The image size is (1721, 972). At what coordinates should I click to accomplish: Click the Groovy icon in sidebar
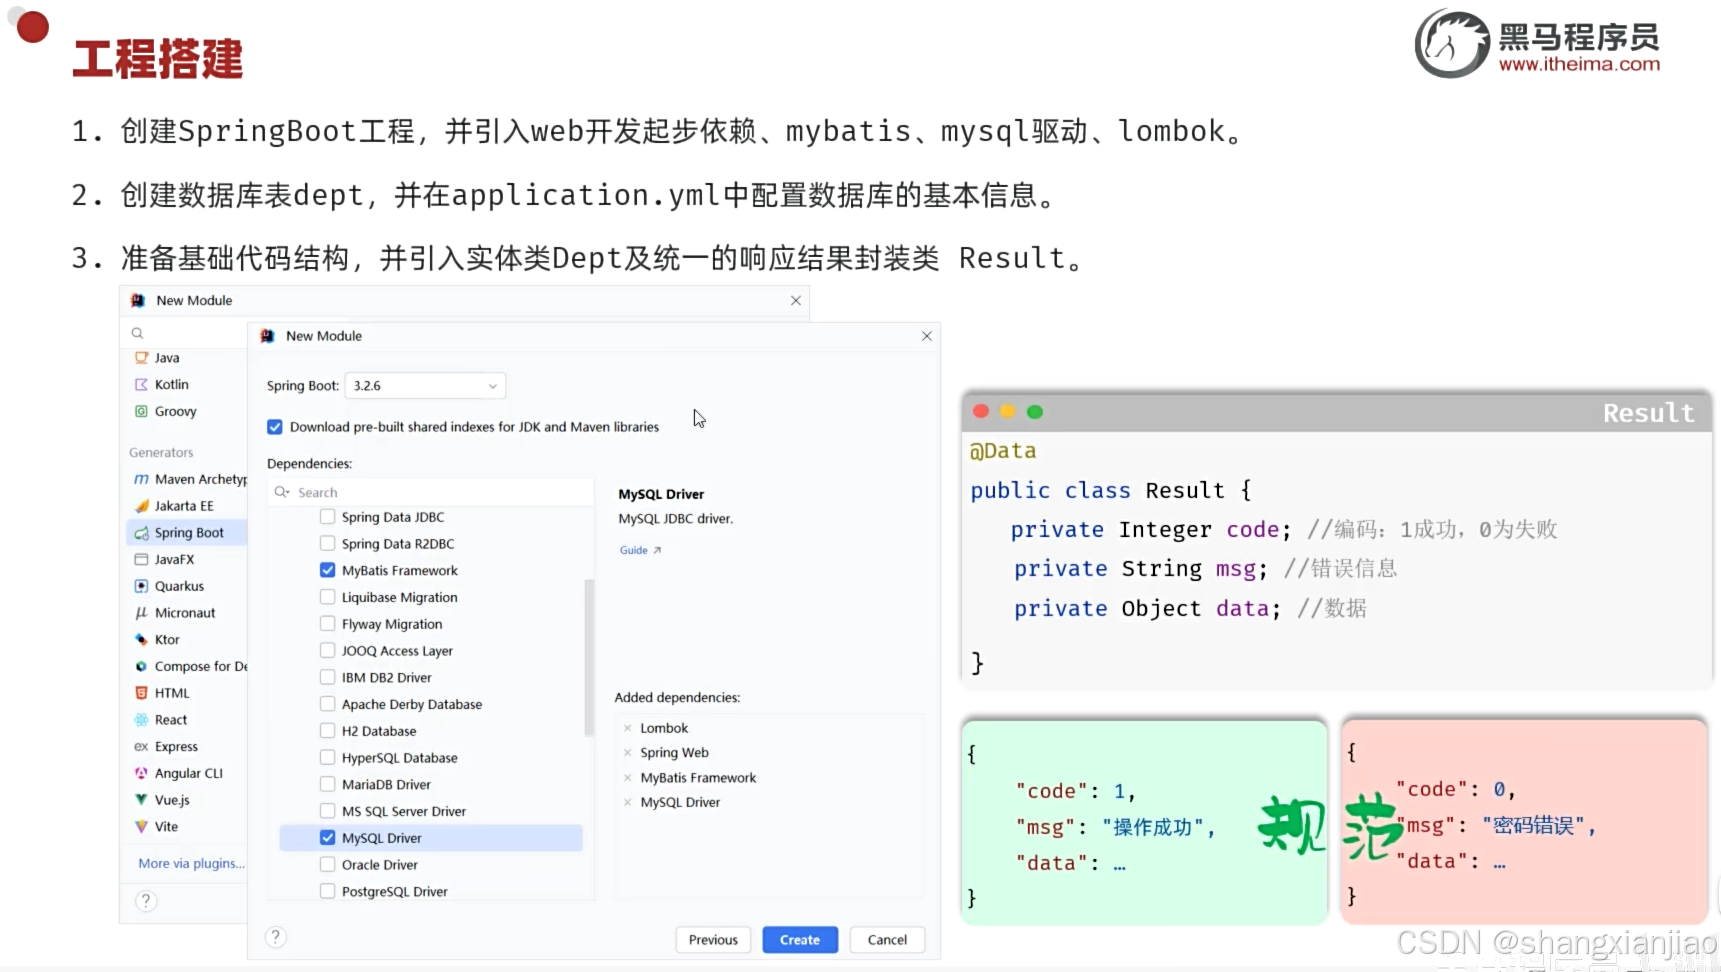coord(141,411)
